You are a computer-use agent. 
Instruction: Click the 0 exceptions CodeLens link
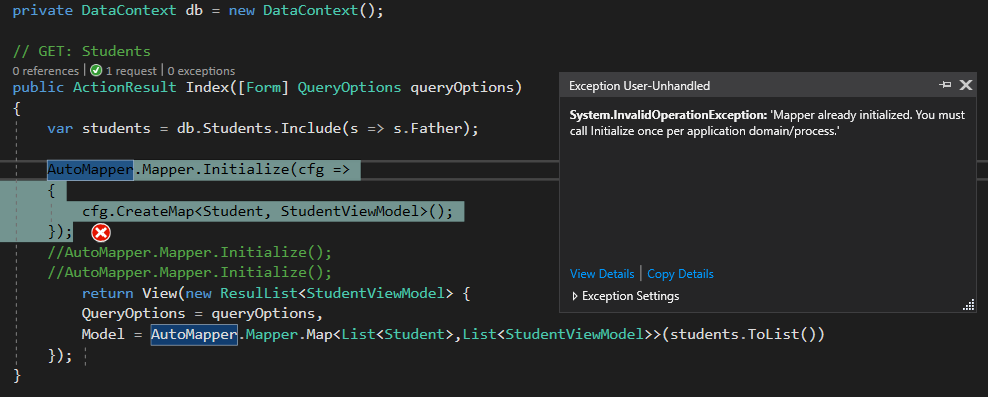pos(201,71)
